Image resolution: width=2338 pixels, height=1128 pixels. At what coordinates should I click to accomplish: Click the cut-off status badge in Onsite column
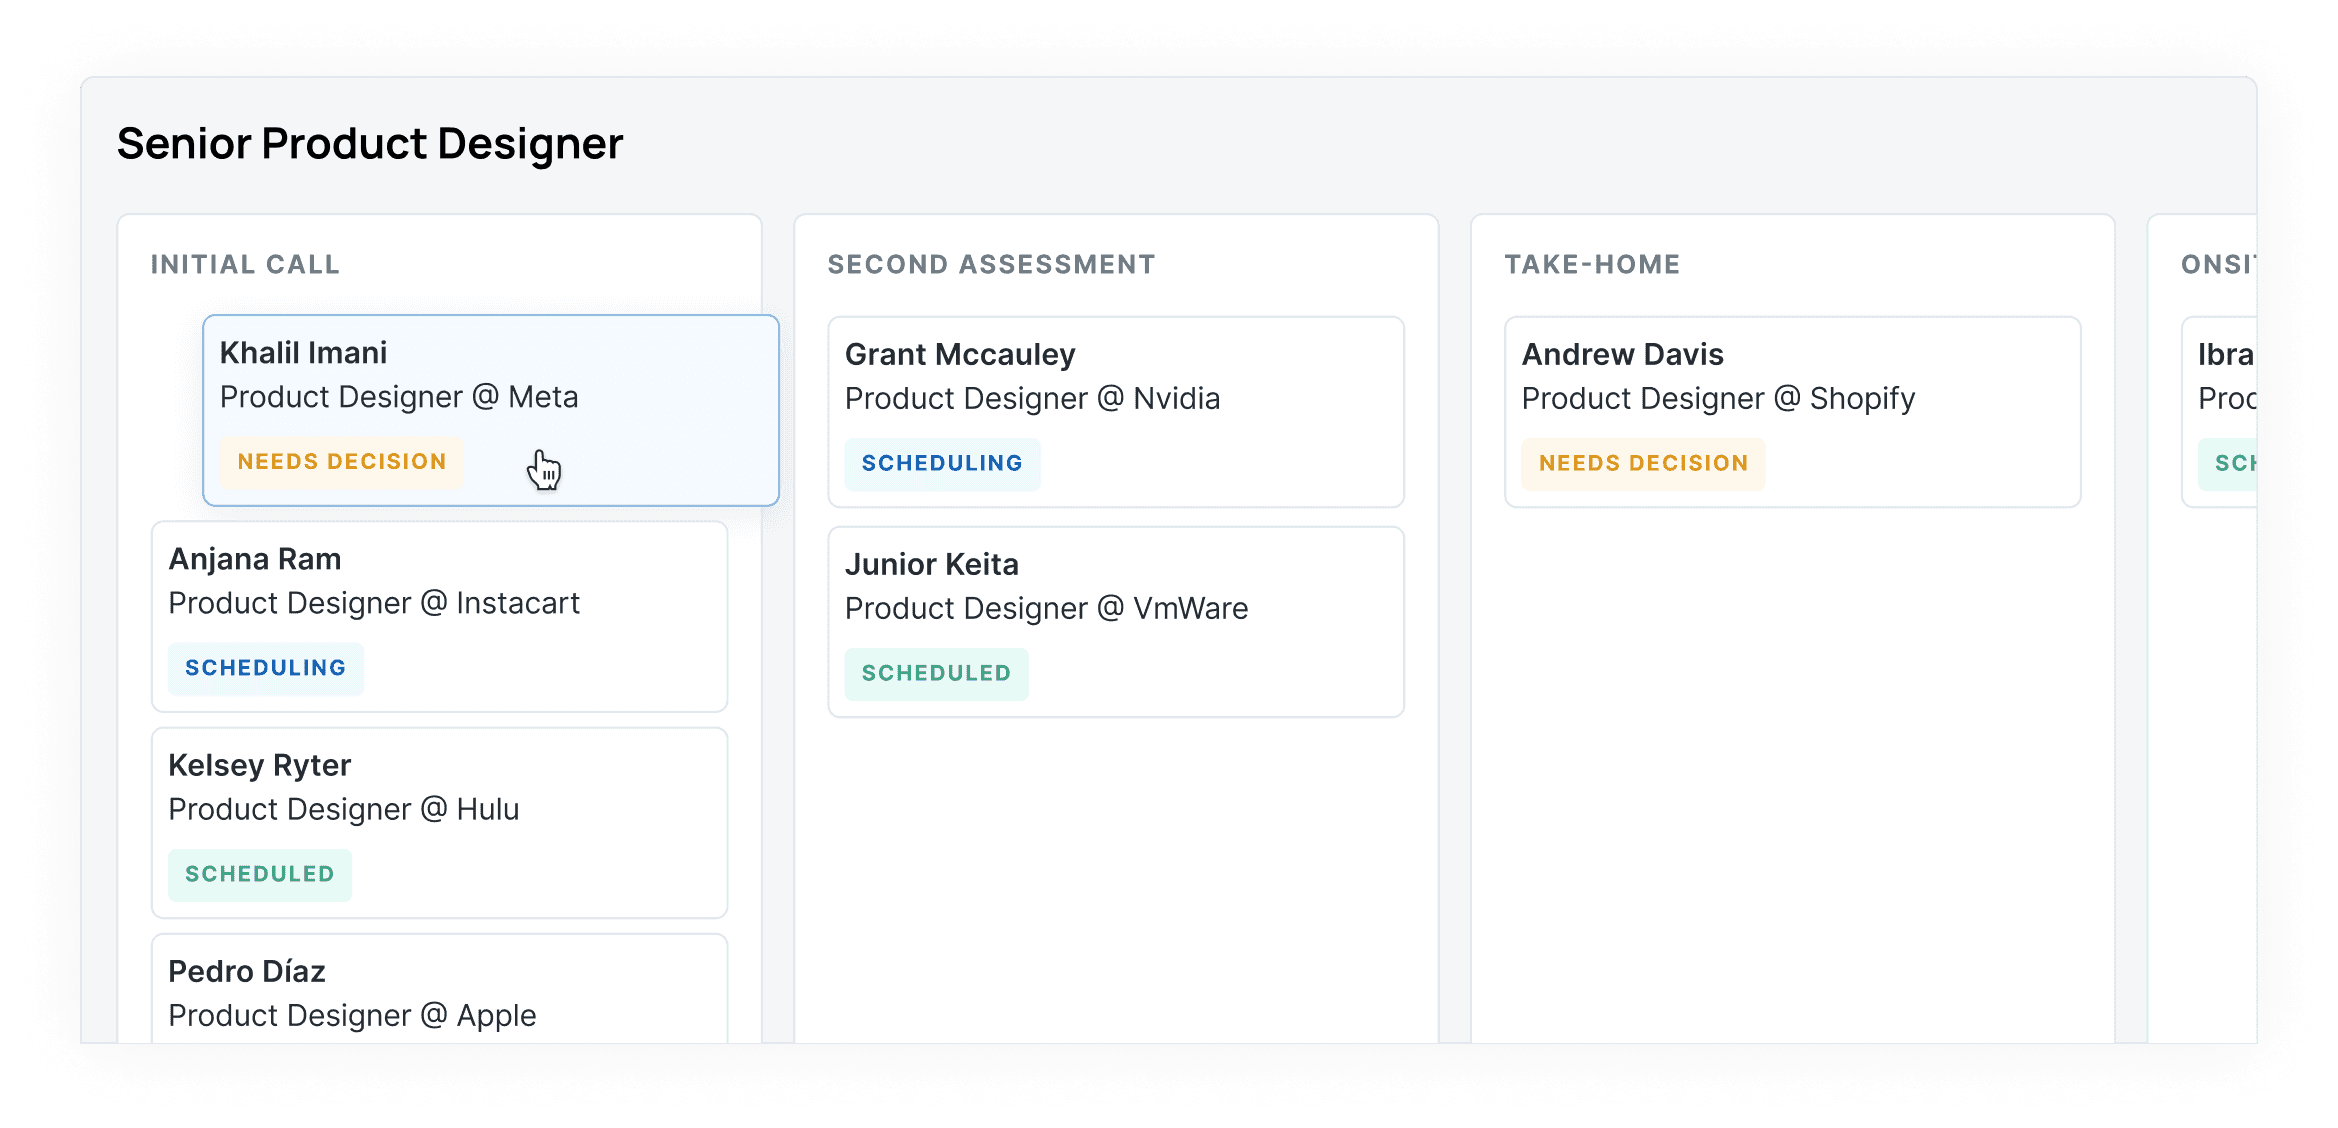(x=2232, y=464)
